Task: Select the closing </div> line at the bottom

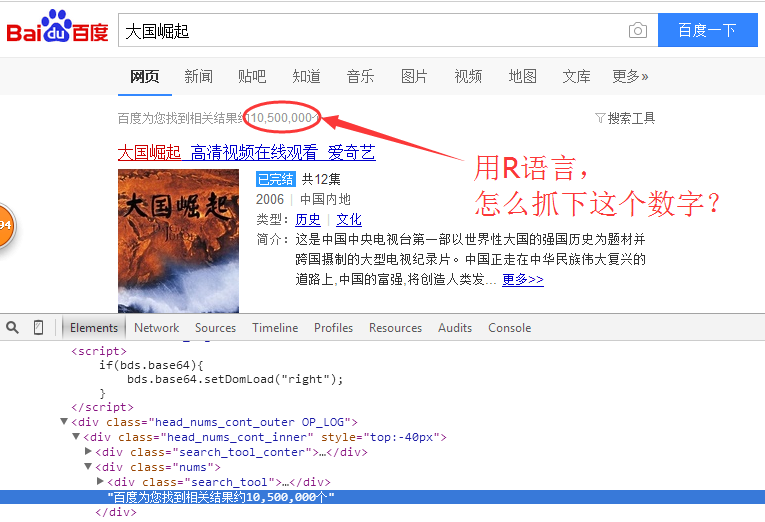Action: pos(116,512)
